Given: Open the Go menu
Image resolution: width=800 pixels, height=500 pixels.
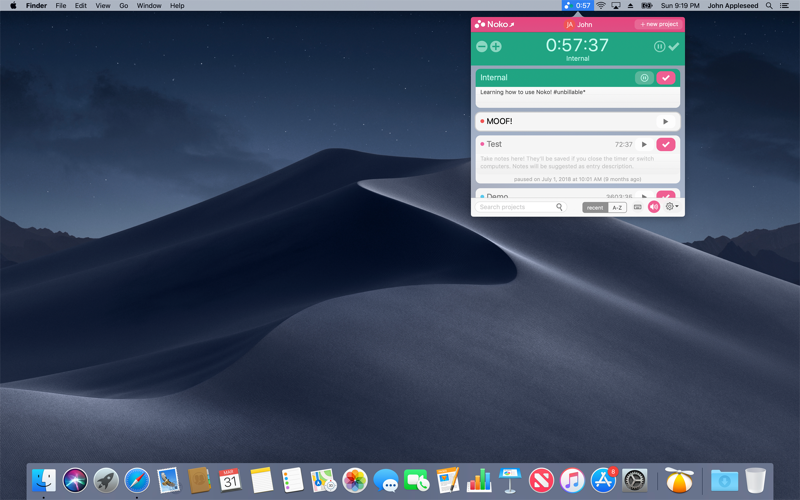Looking at the screenshot, I should pyautogui.click(x=123, y=6).
